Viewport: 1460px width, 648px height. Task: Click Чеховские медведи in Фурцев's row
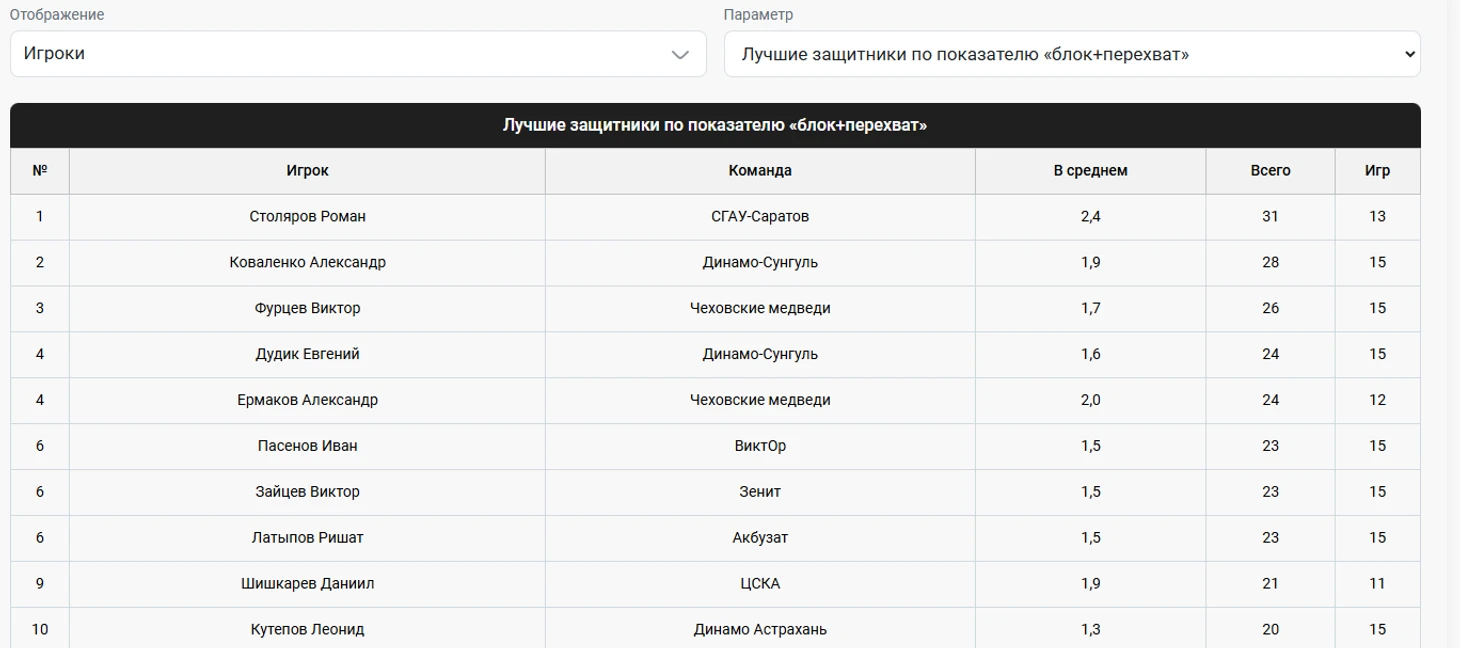pyautogui.click(x=760, y=308)
